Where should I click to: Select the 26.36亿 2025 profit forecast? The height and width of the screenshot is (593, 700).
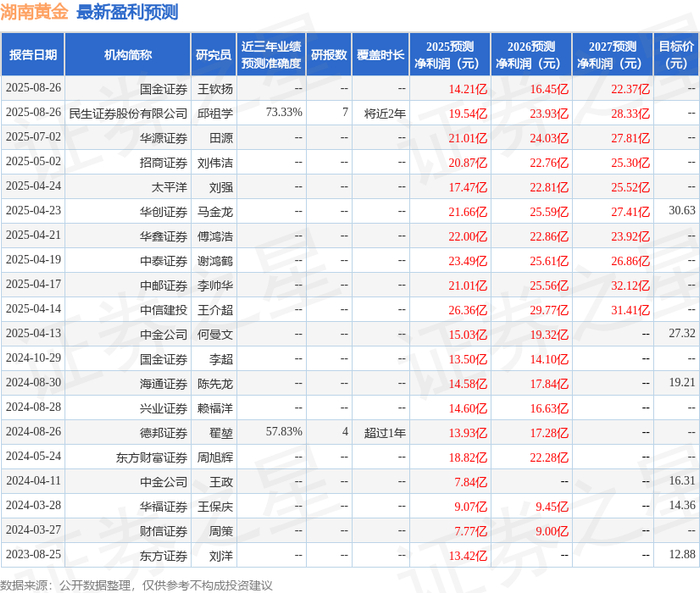(x=467, y=310)
